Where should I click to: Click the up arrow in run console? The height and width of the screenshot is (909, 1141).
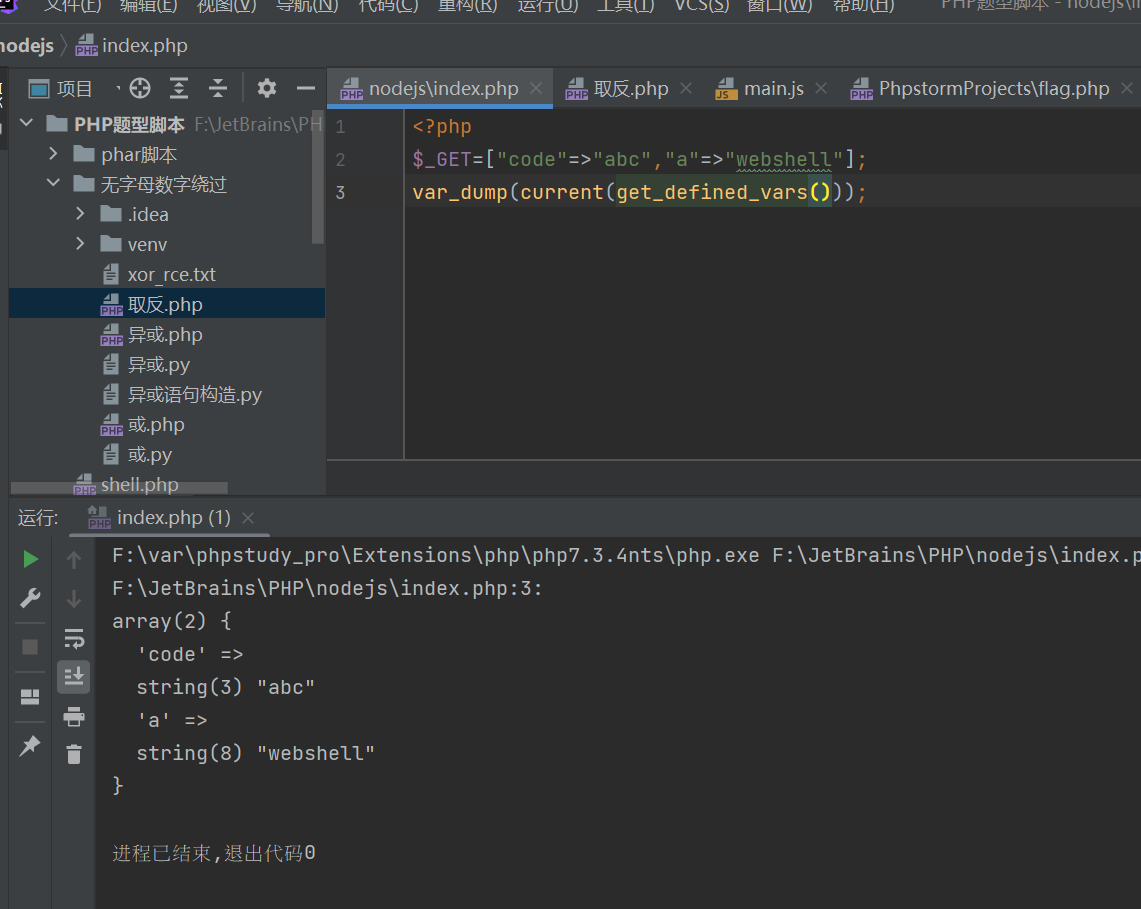point(74,560)
